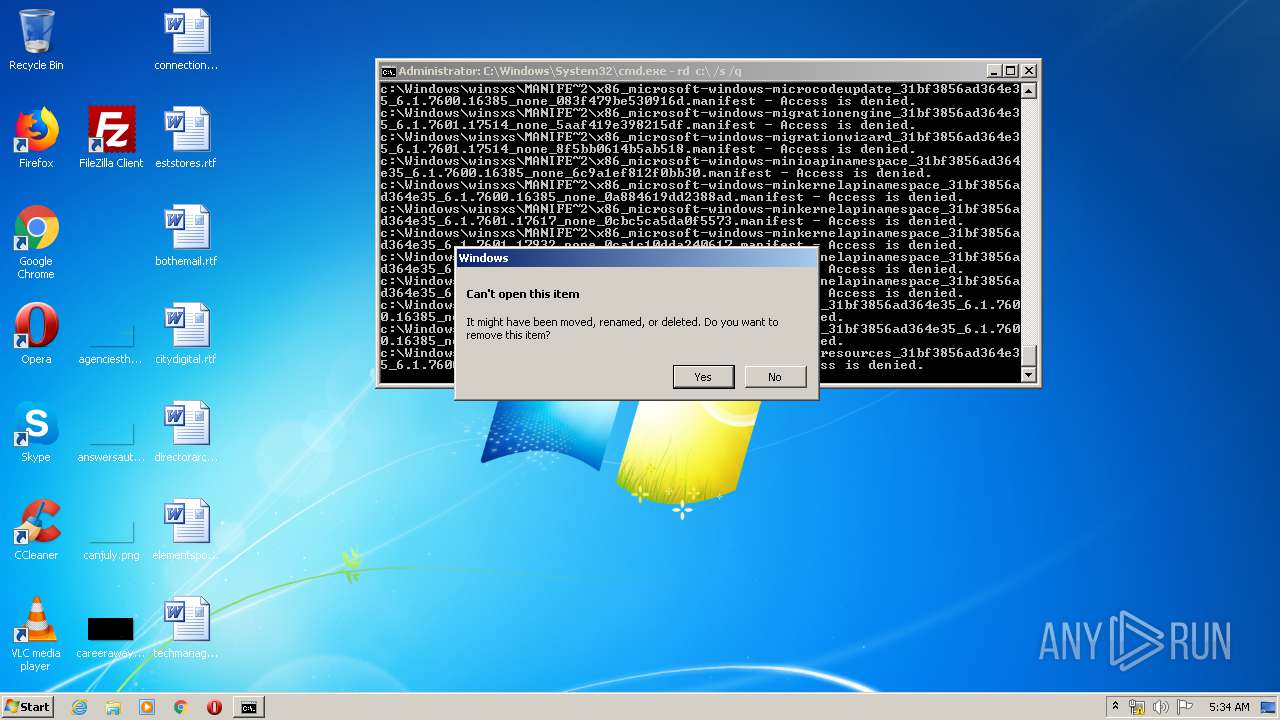The width and height of the screenshot is (1280, 720).
Task: Open Windows Explorer from the taskbar
Action: click(113, 707)
